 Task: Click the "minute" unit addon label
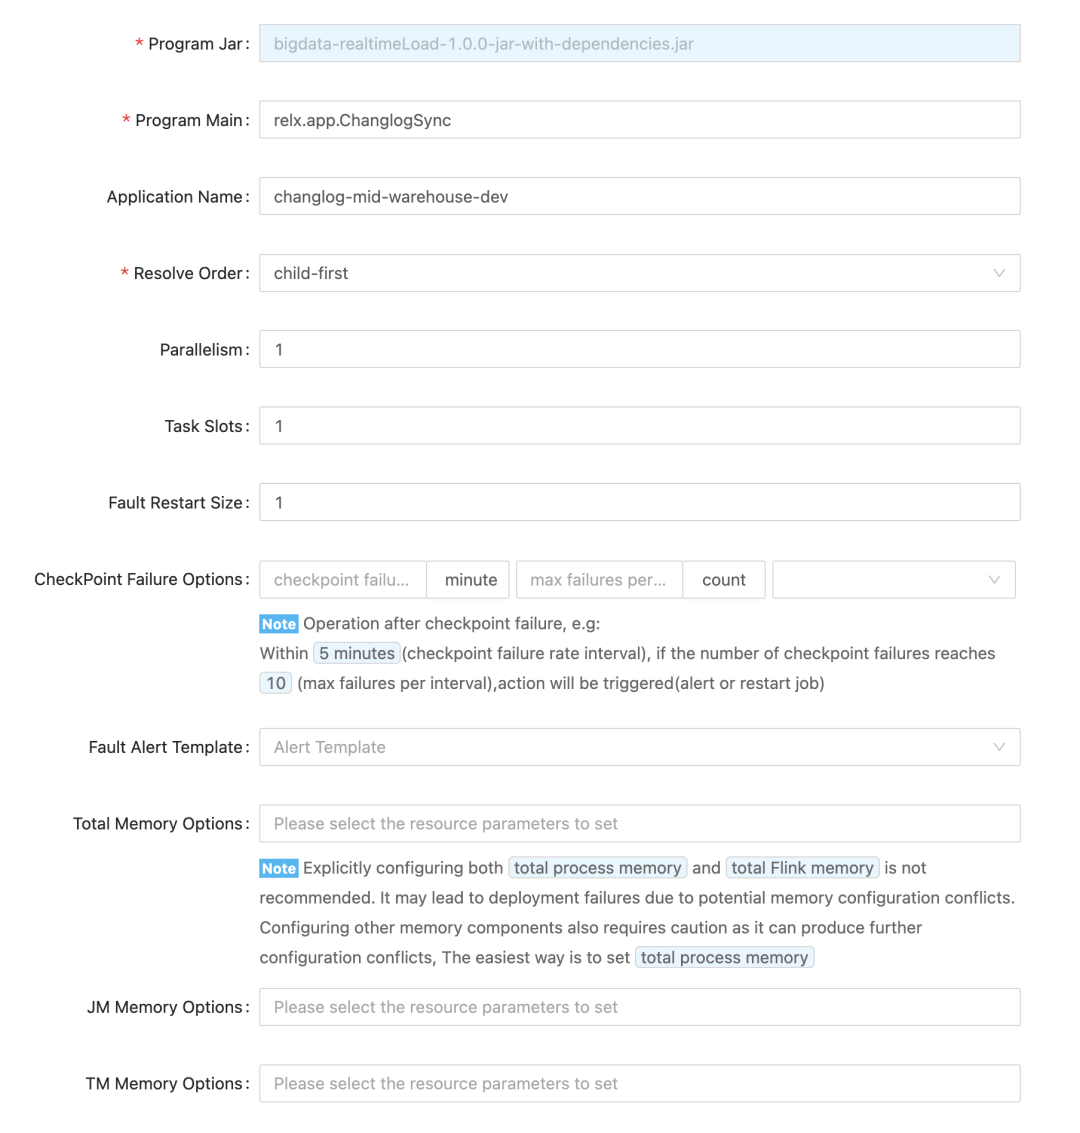(471, 580)
